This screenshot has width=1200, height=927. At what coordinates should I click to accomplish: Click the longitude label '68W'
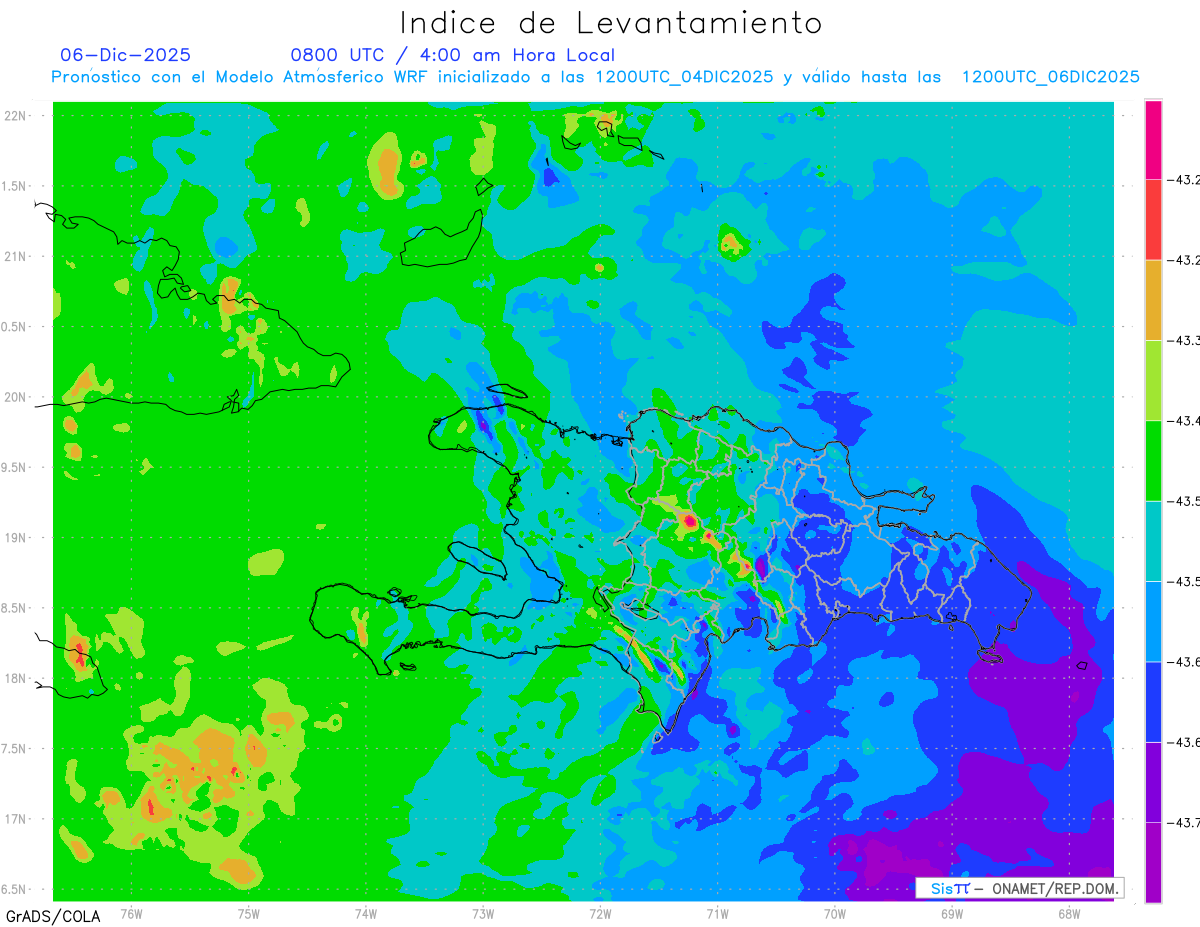[1068, 913]
